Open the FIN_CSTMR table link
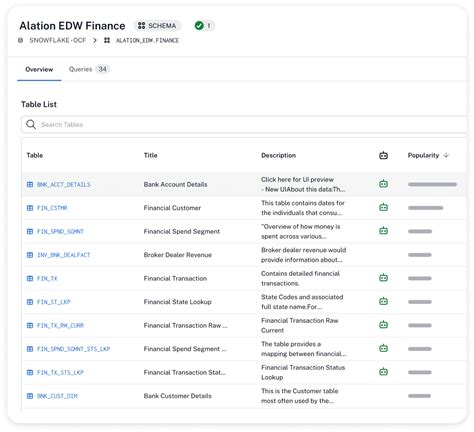The width and height of the screenshot is (474, 432). tap(52, 208)
